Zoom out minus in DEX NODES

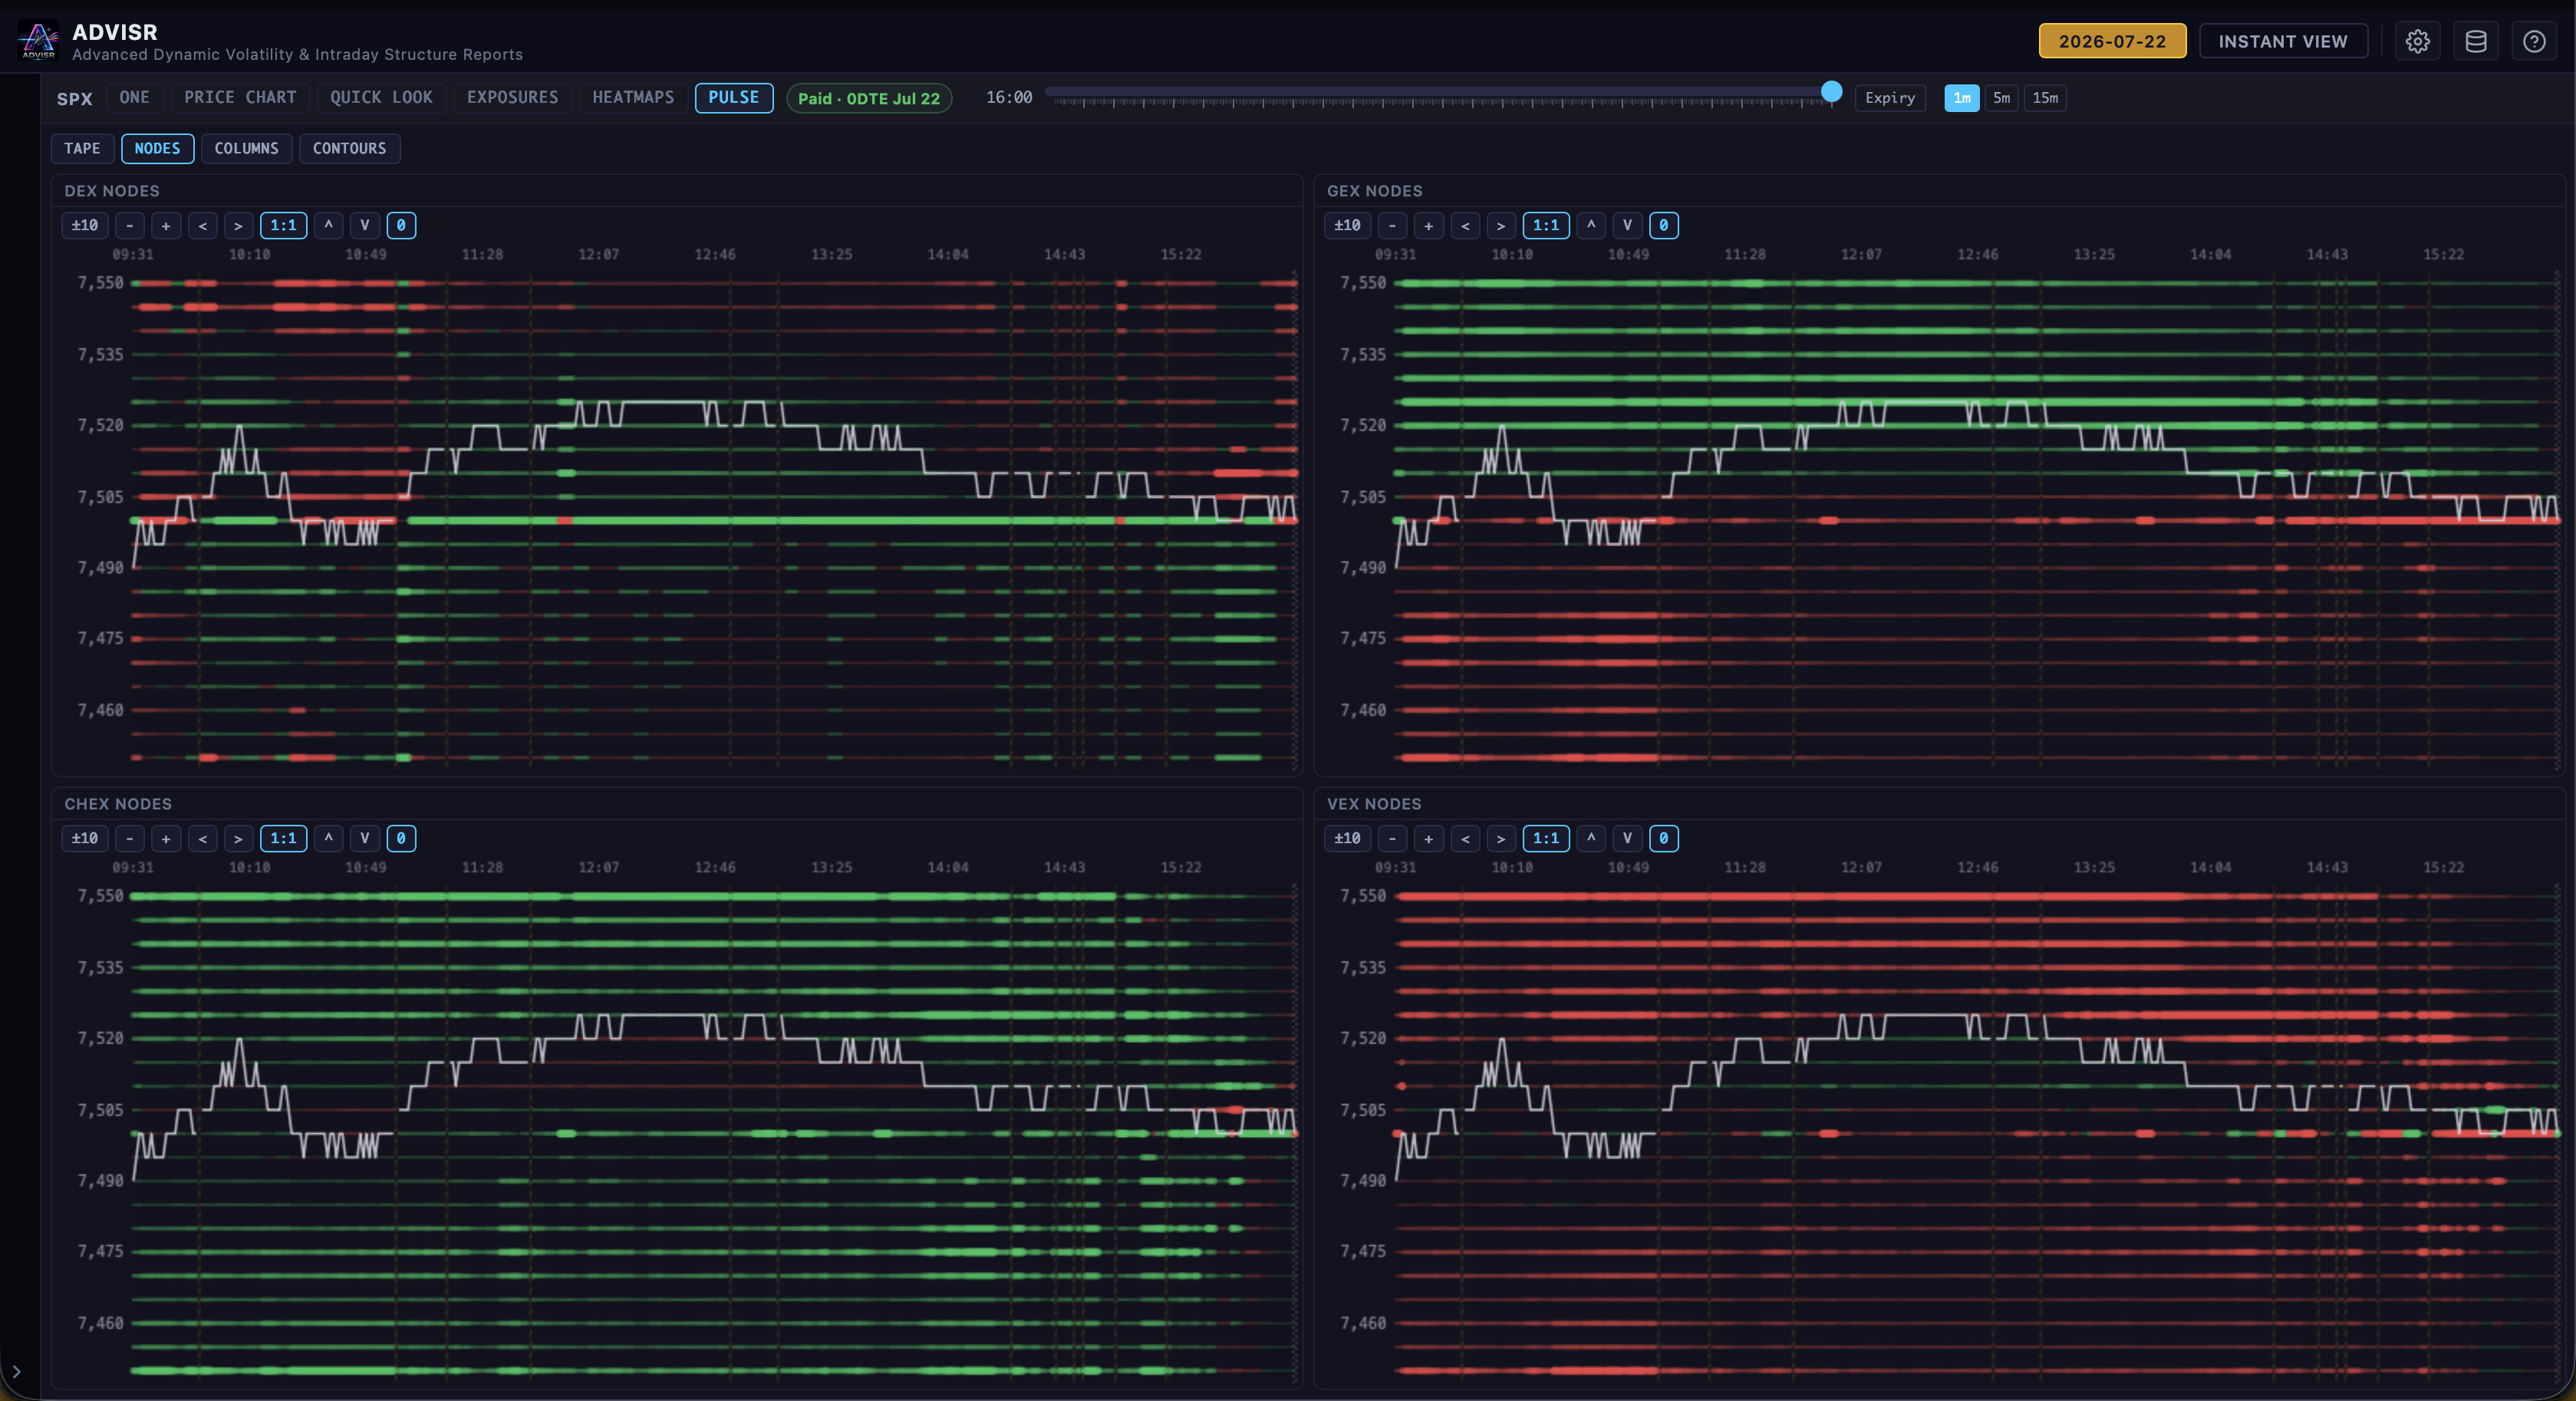point(130,225)
